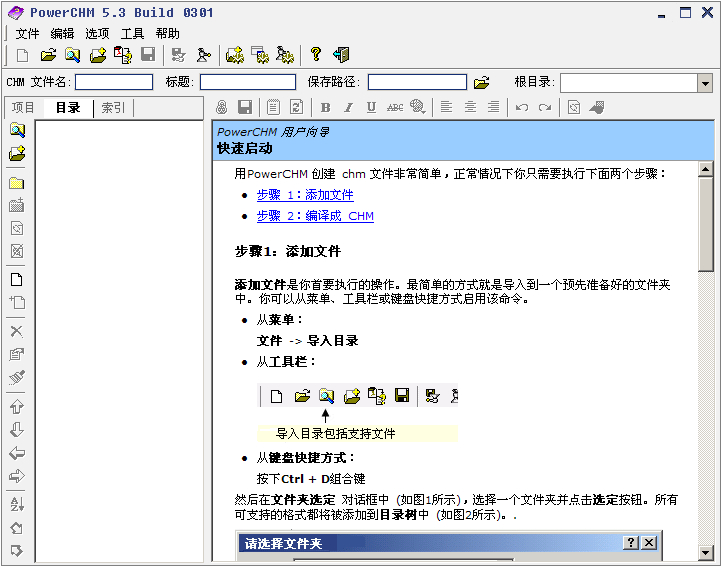Image resolution: width=723 pixels, height=568 pixels.
Task: Click the notepad source-view icon in editor toolbar
Action: click(x=273, y=107)
